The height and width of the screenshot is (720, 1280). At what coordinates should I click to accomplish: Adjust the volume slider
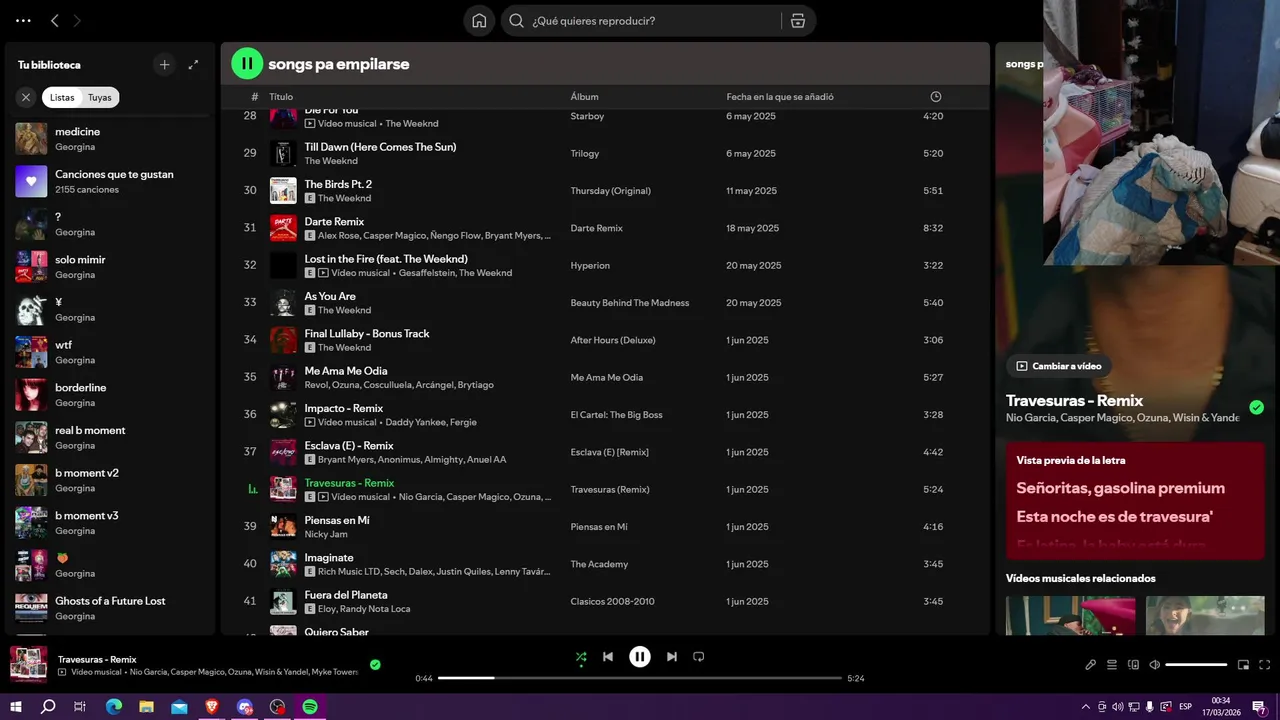(x=1196, y=665)
